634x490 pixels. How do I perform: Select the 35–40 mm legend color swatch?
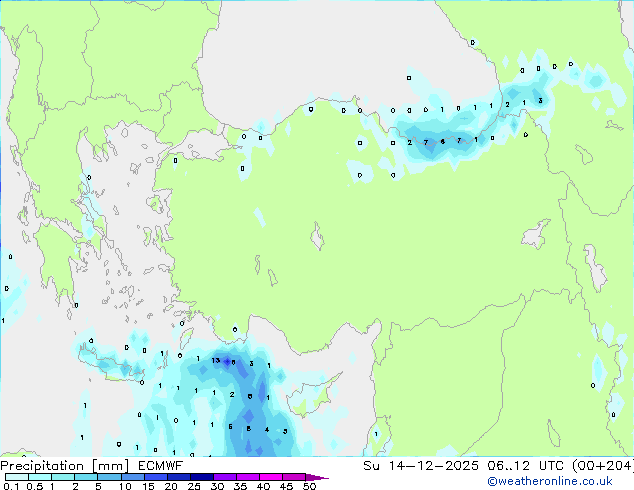[248, 477]
